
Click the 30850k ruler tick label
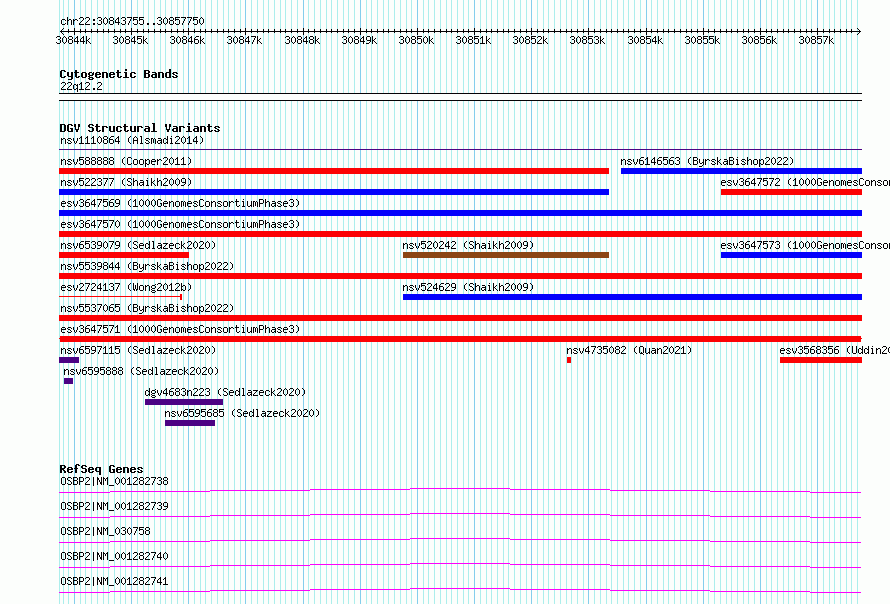pyautogui.click(x=416, y=40)
